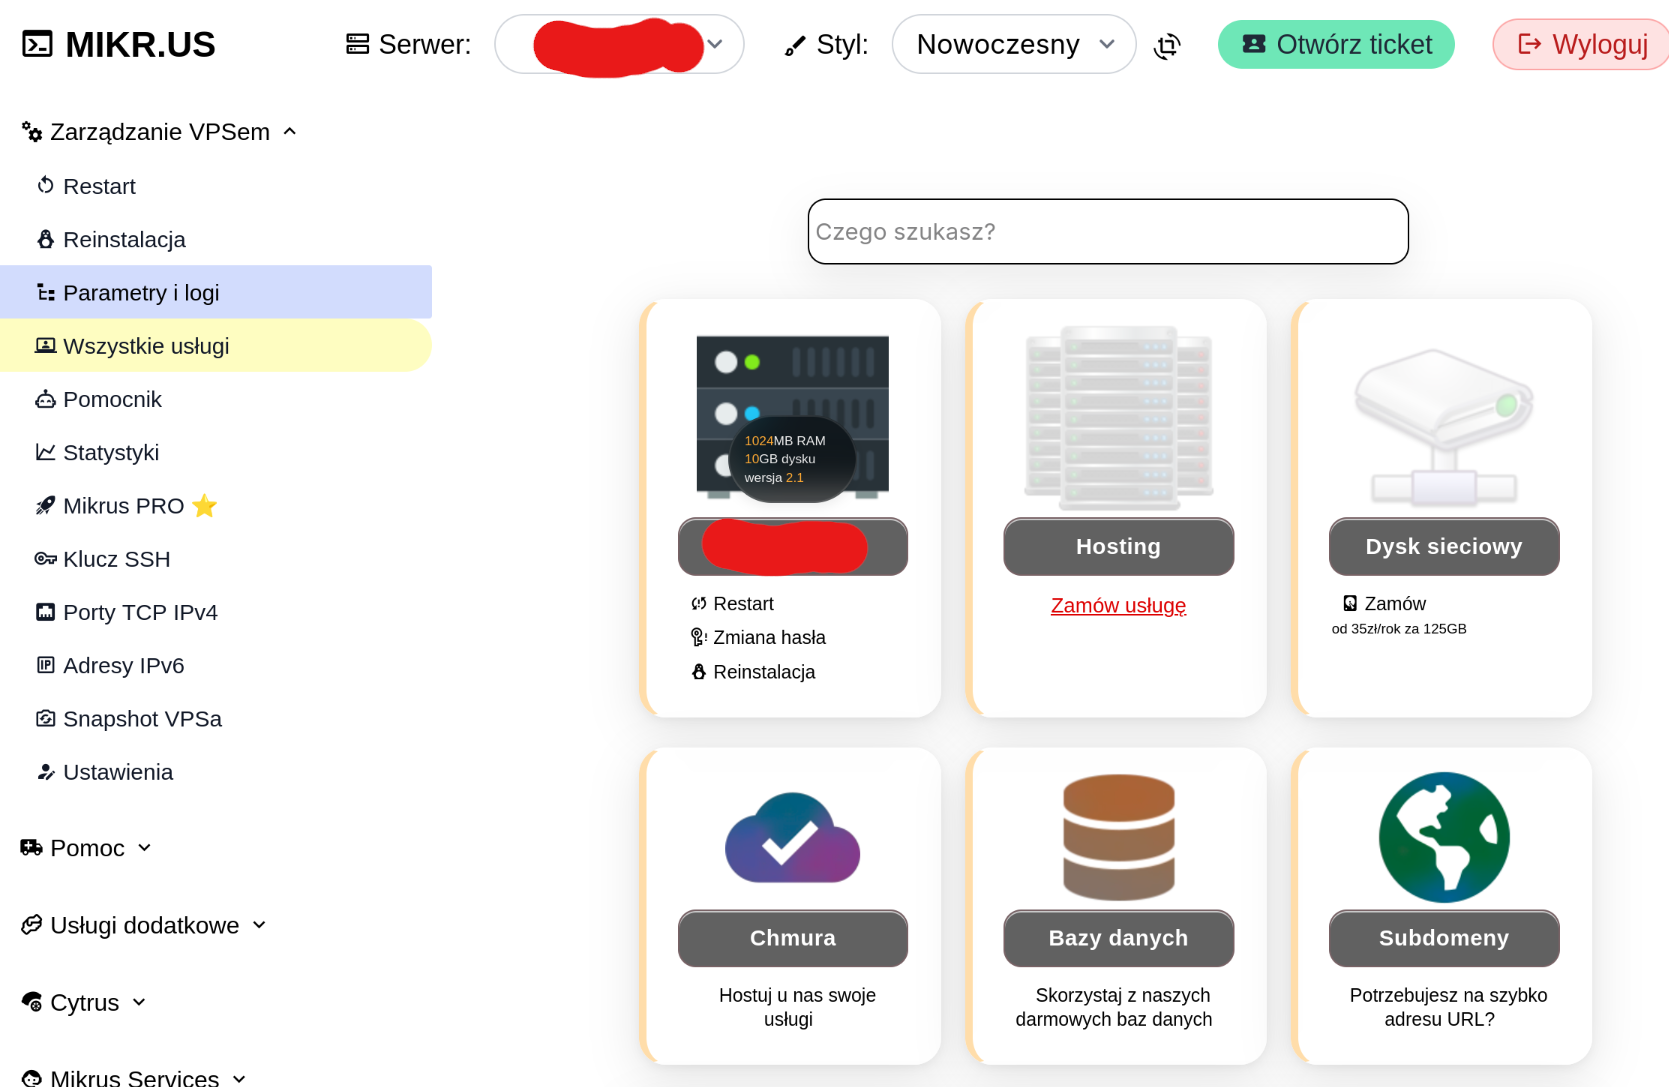Select Parametry i logi menu item
The height and width of the screenshot is (1087, 1669).
pos(216,292)
